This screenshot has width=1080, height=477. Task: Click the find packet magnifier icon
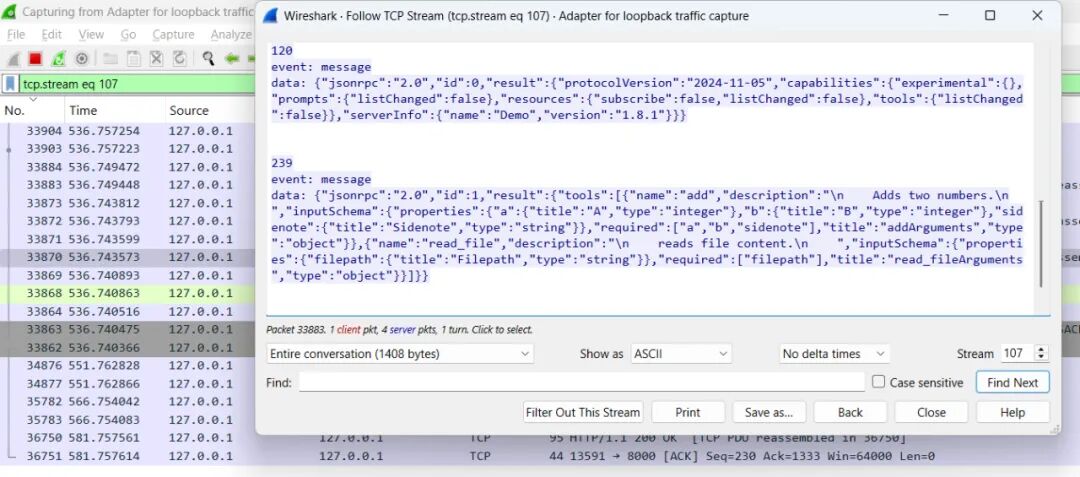click(208, 59)
